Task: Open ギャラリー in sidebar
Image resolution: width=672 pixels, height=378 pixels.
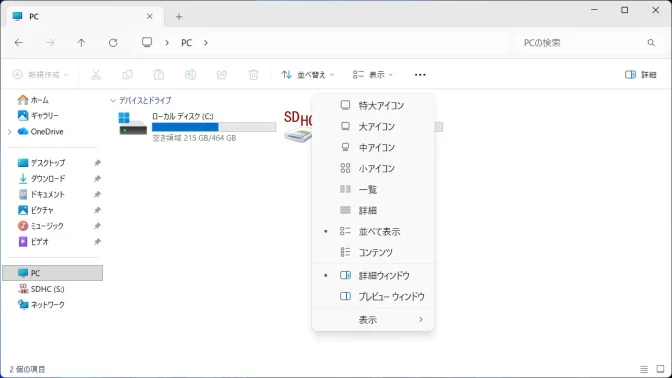Action: point(38,116)
